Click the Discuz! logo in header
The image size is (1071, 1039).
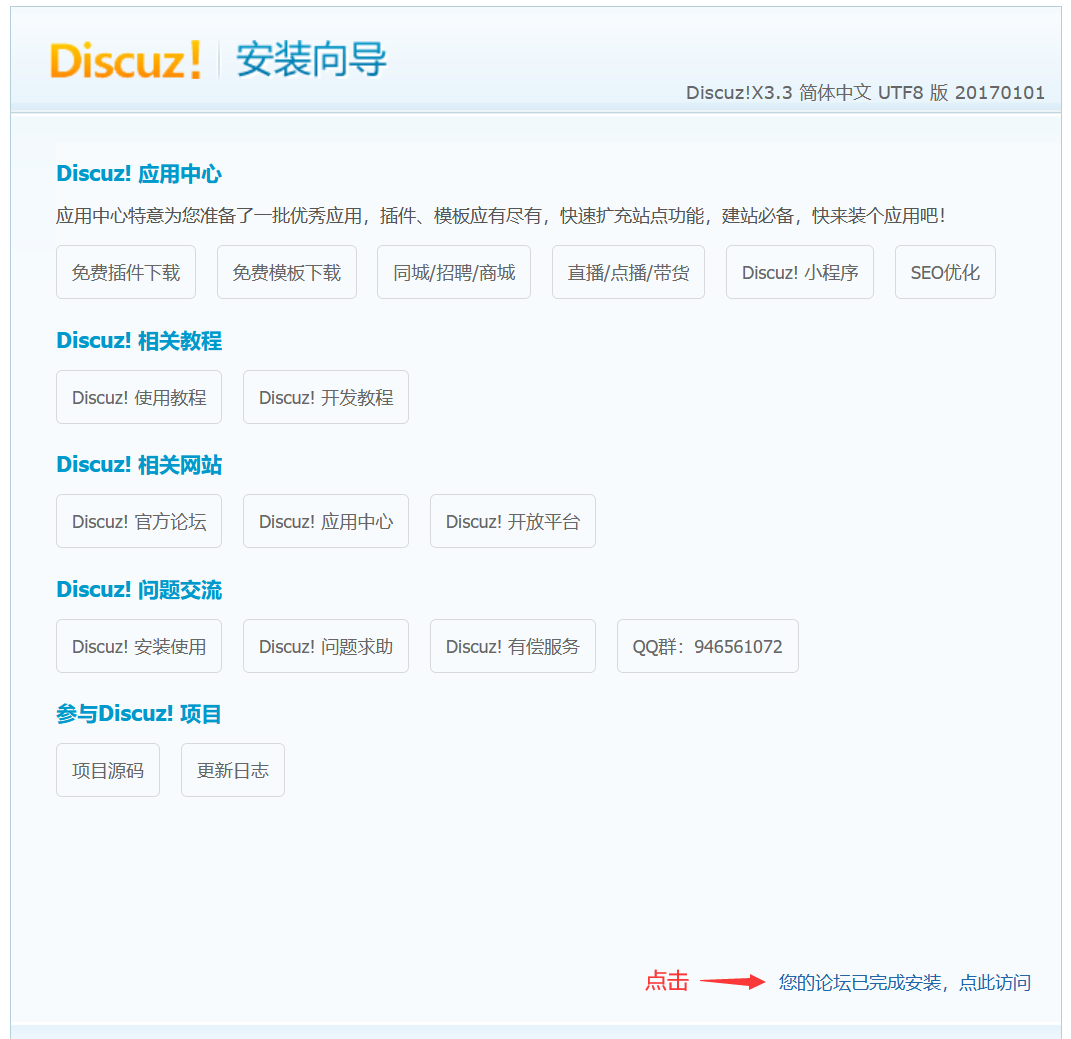tap(126, 60)
